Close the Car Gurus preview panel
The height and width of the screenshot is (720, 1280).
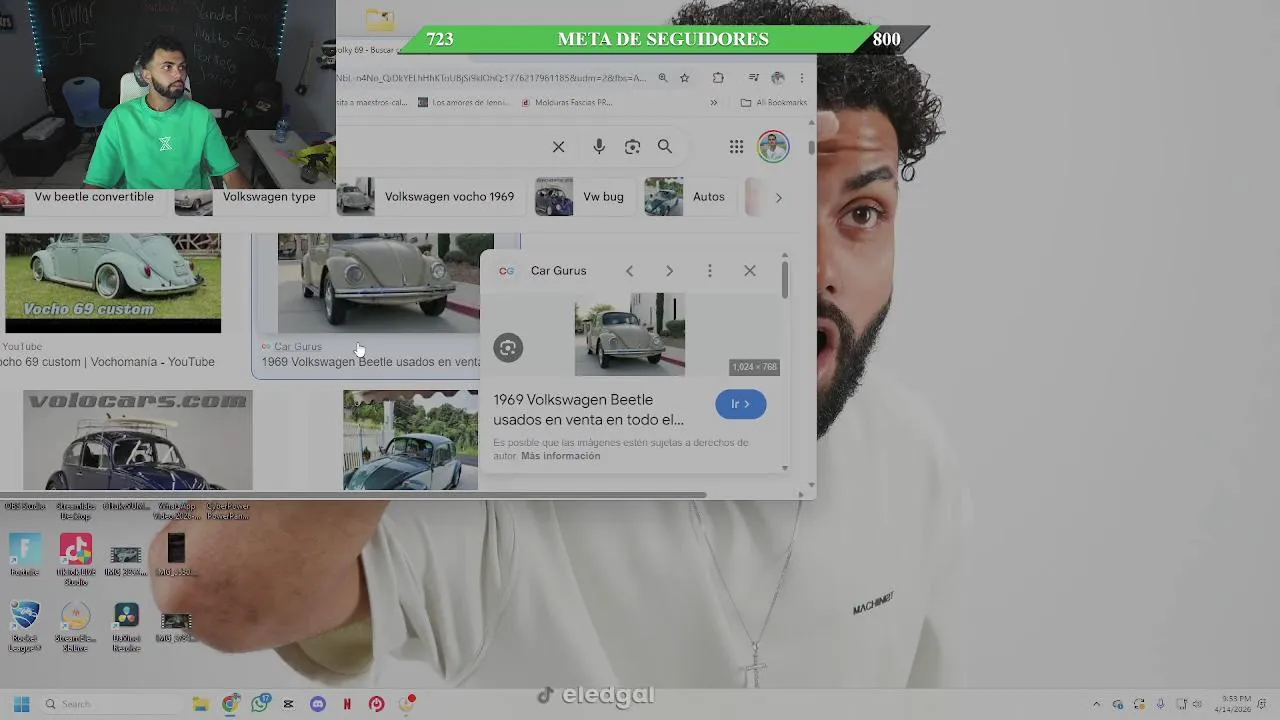(750, 271)
